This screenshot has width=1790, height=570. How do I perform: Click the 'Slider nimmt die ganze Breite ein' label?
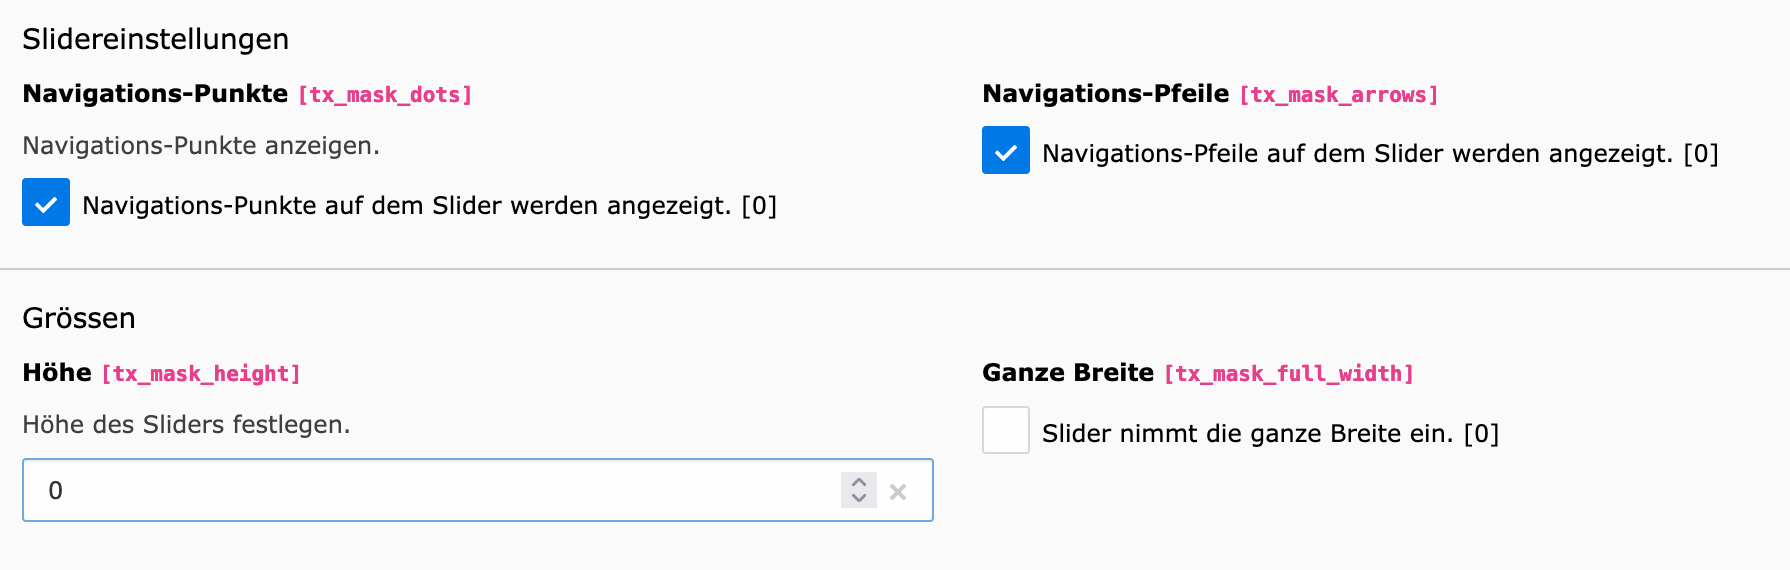pos(1270,434)
